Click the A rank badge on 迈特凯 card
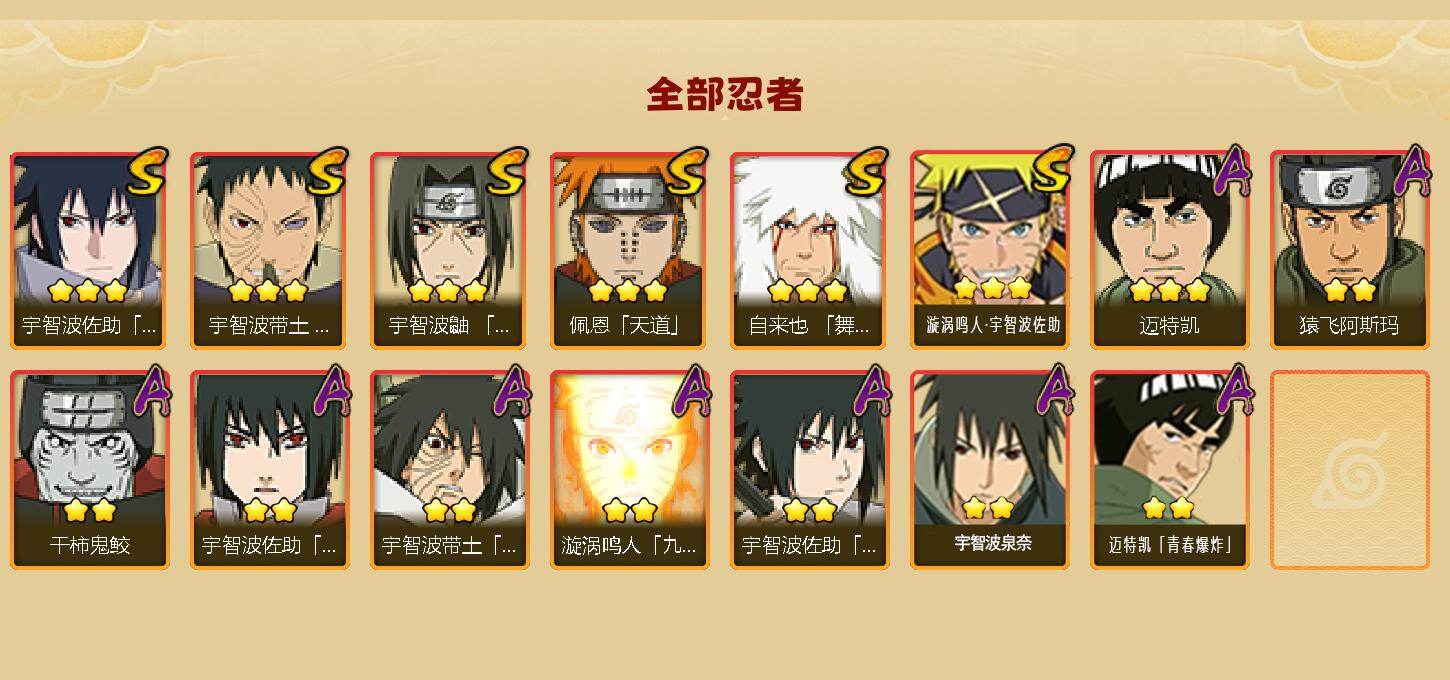Viewport: 1450px width, 680px height. coord(1232,171)
